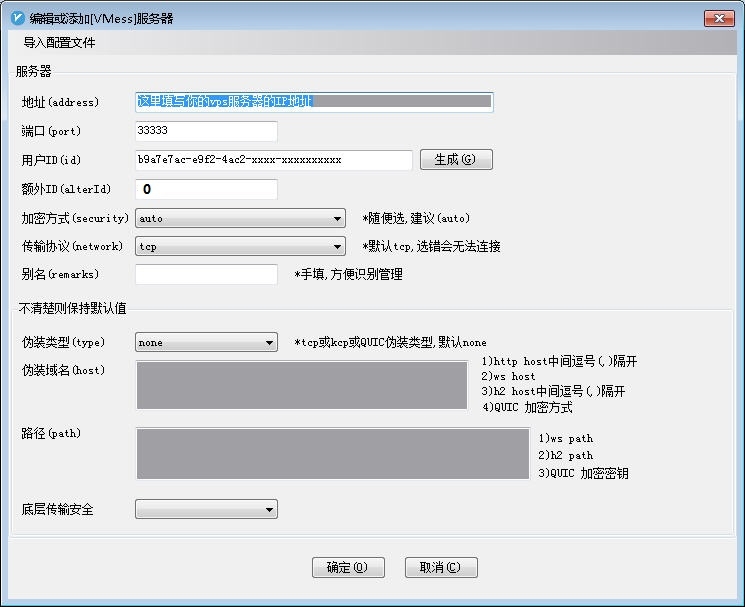Click the 端口(port) field showing 33333
This screenshot has height=607, width=745.
pyautogui.click(x=206, y=131)
